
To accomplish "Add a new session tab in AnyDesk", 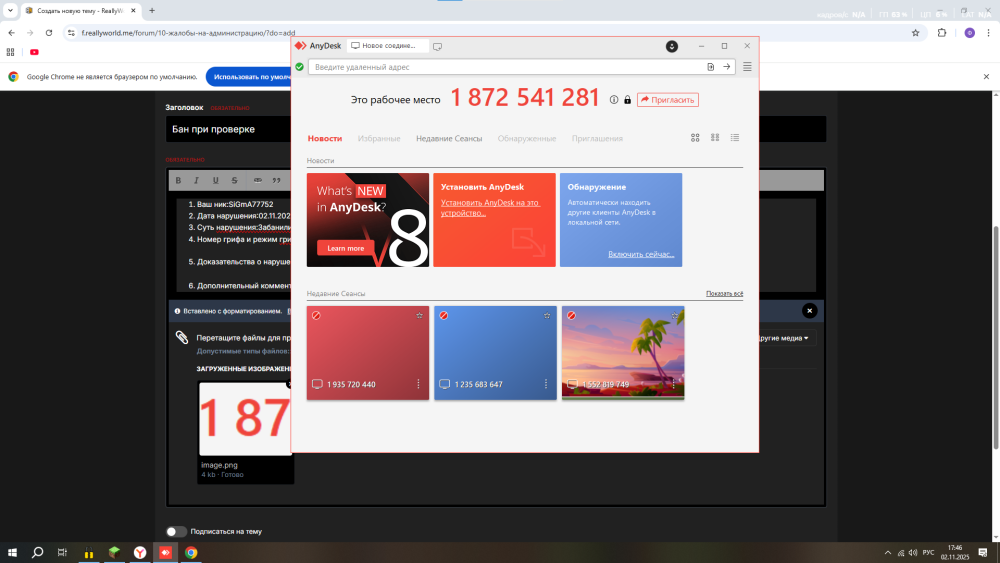I will (x=438, y=47).
